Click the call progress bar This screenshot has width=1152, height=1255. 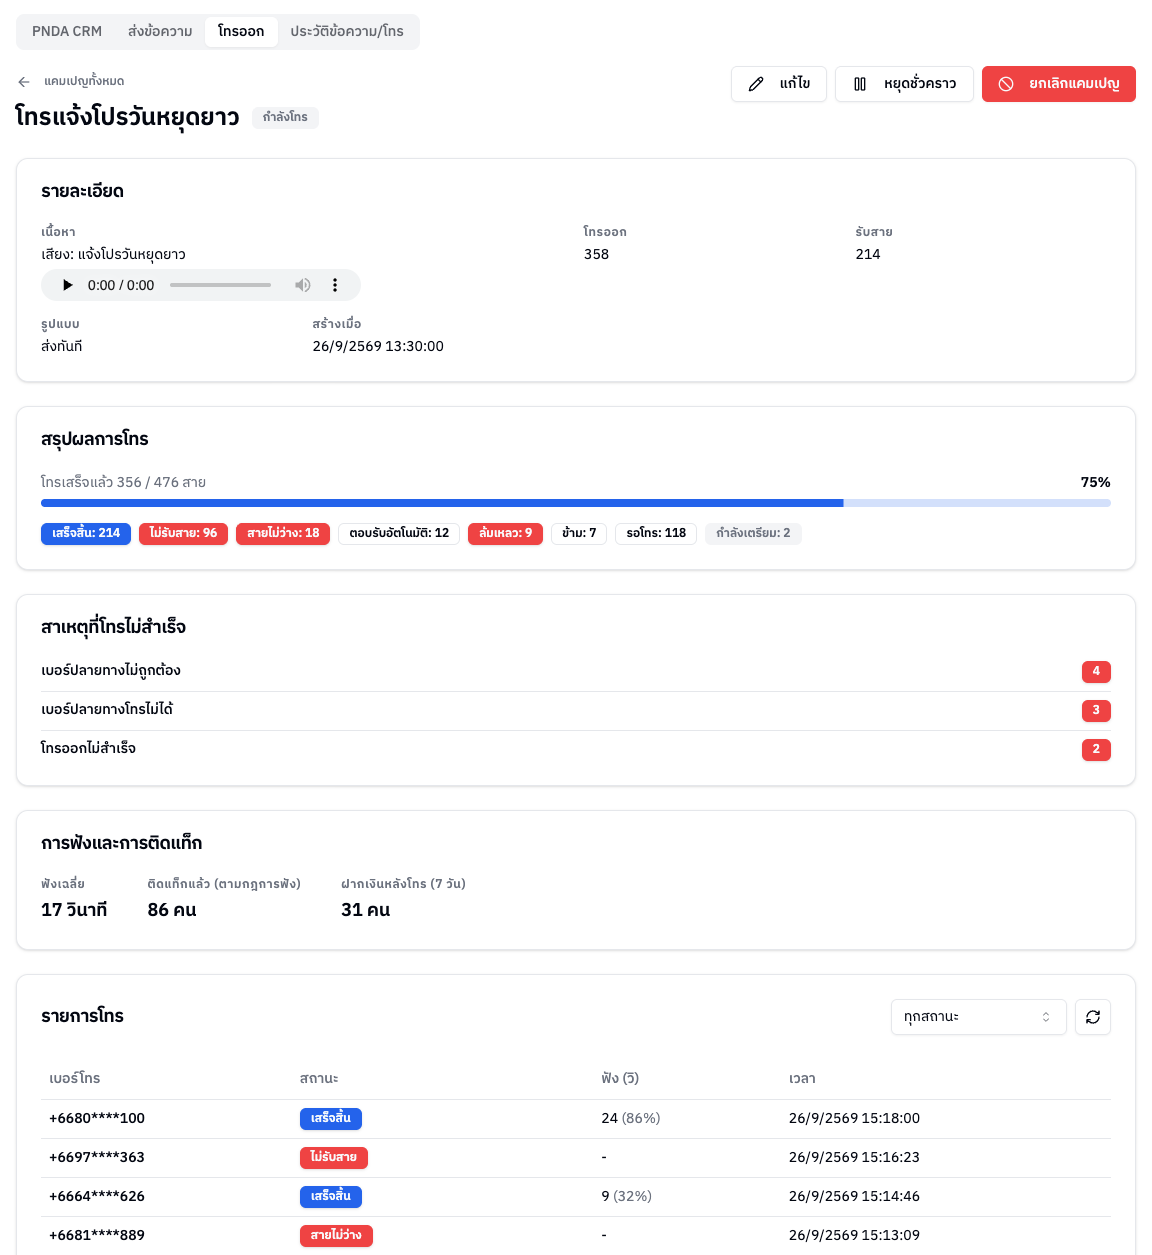pyautogui.click(x=576, y=503)
